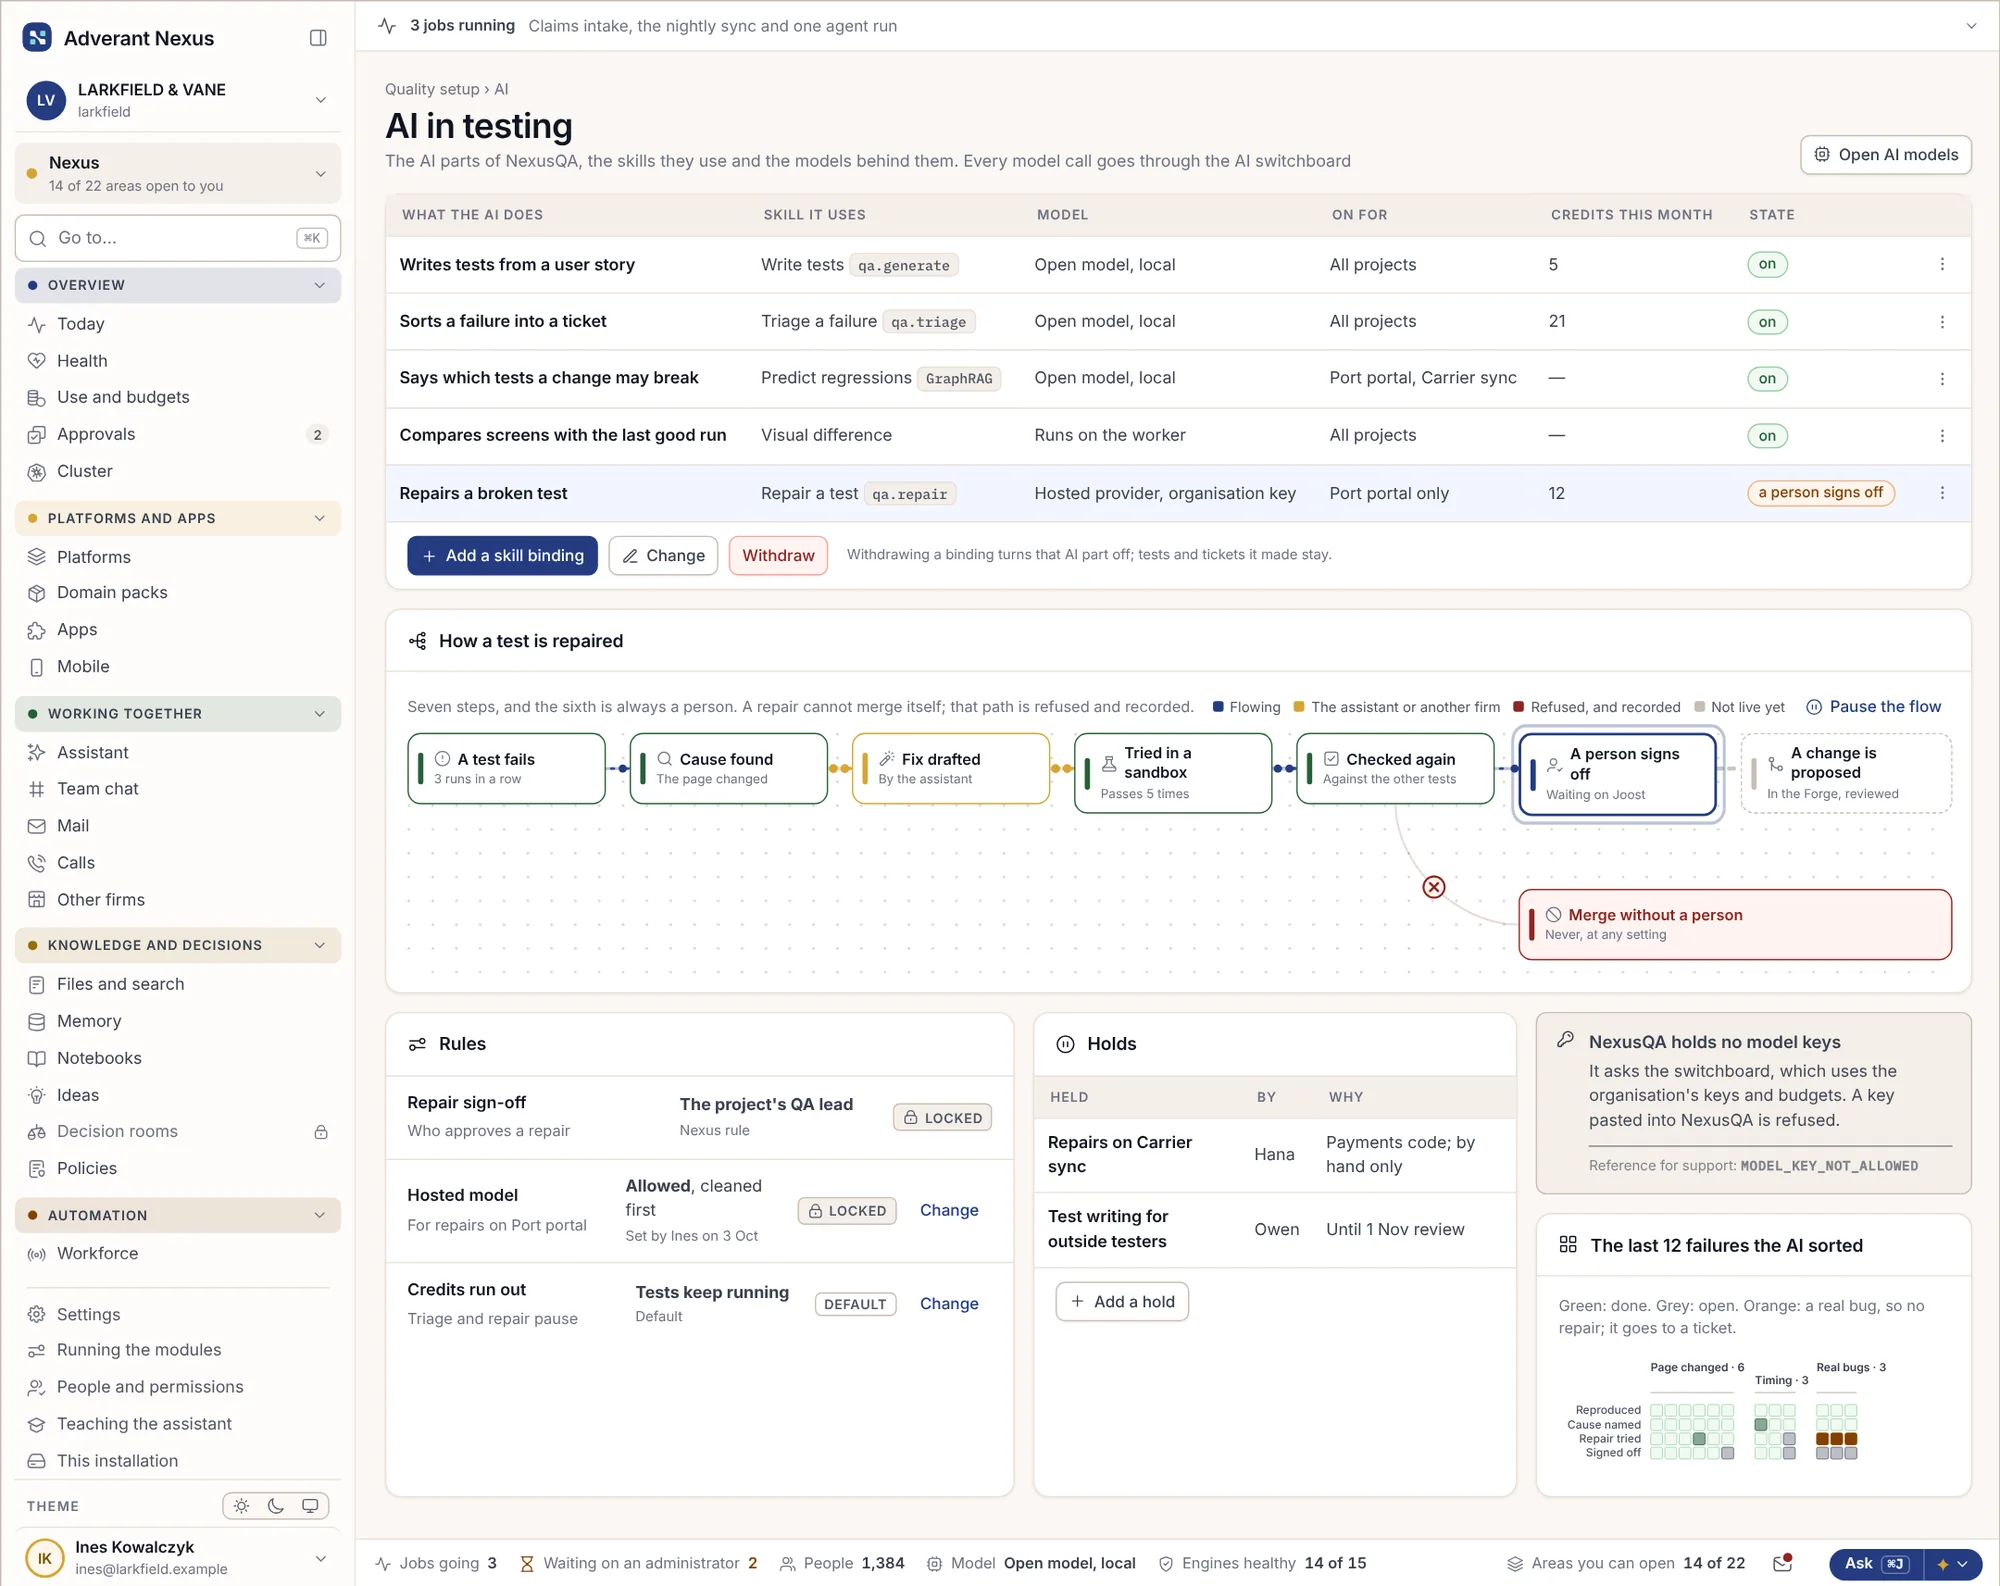The height and width of the screenshot is (1586, 2000).
Task: Click the Change button with pencil icon
Action: 663,555
